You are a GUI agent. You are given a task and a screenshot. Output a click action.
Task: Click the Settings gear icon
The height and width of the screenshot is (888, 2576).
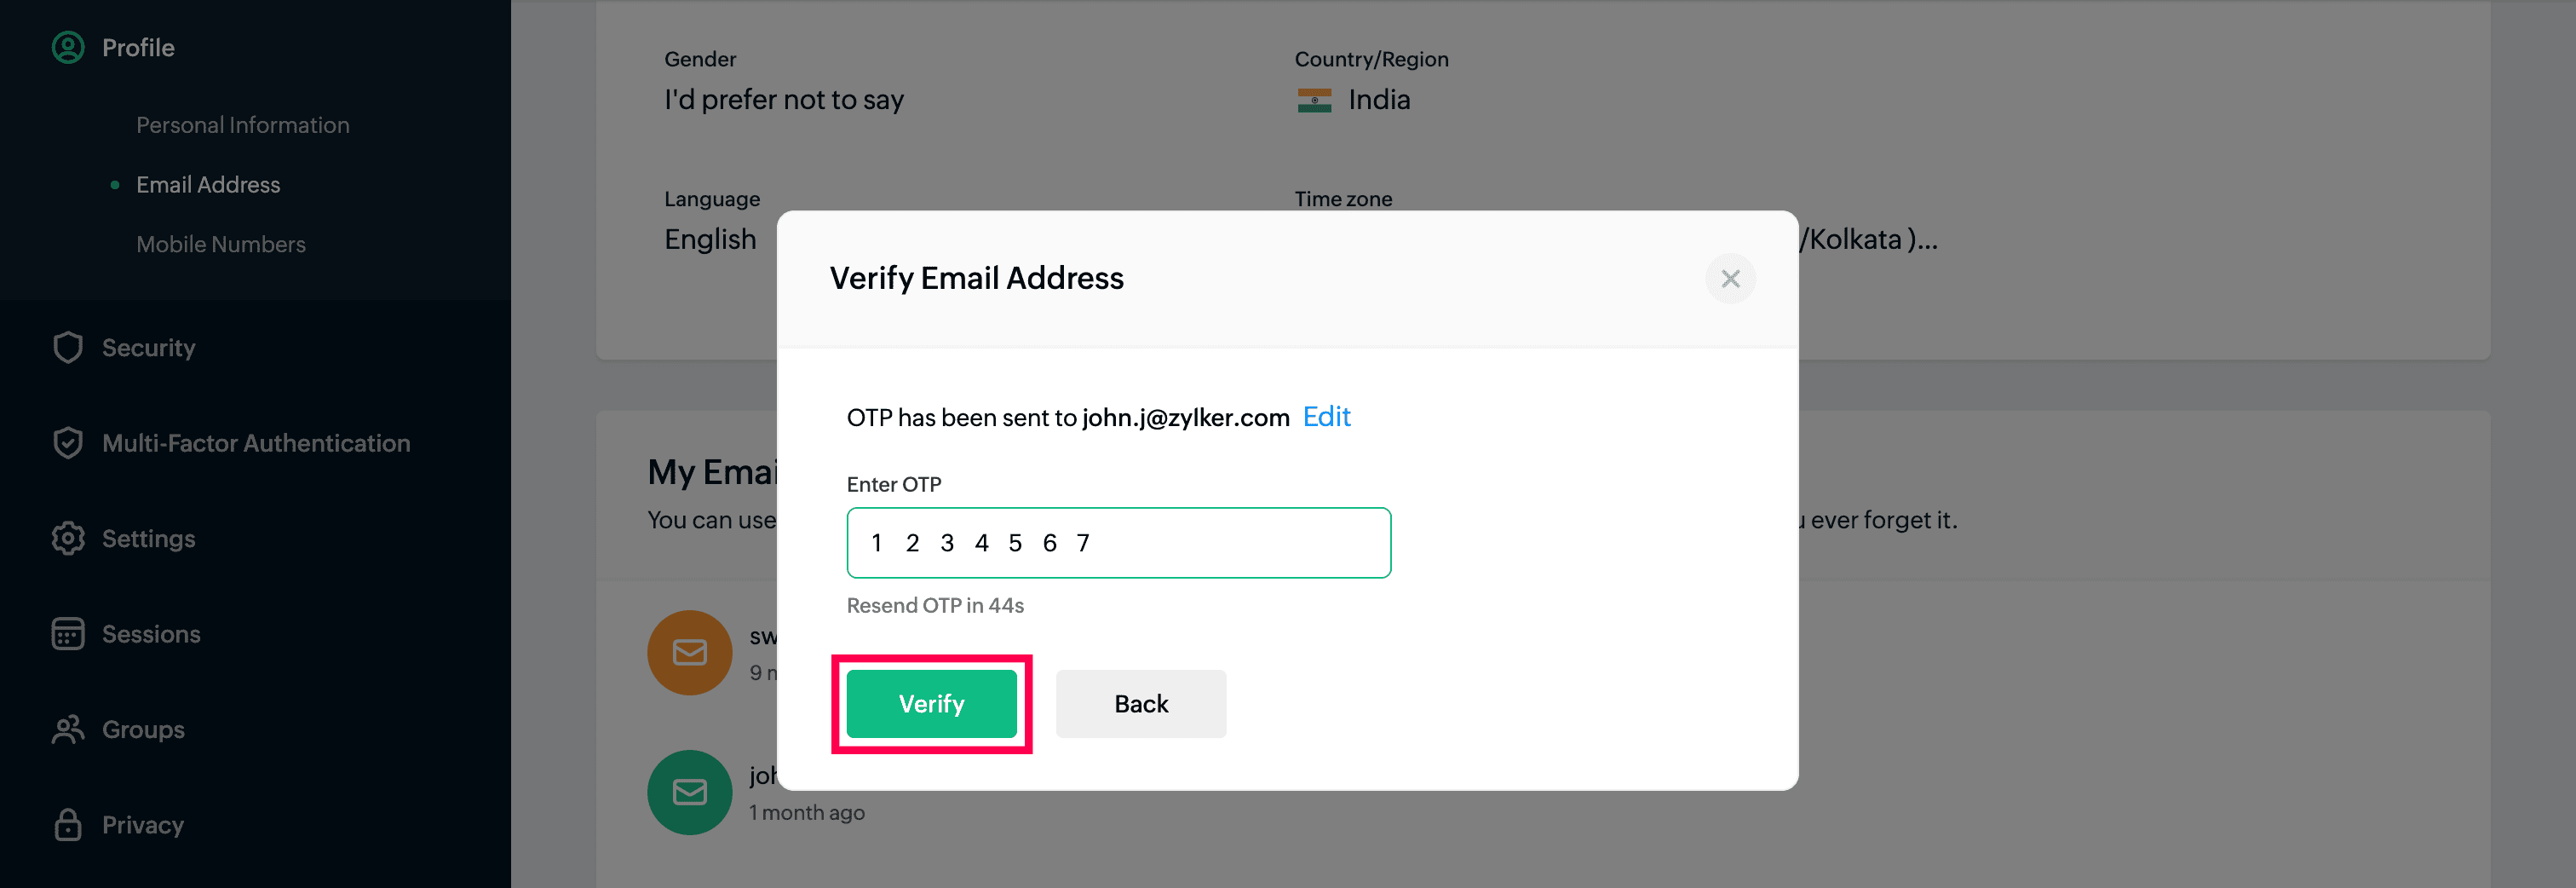[x=68, y=539]
